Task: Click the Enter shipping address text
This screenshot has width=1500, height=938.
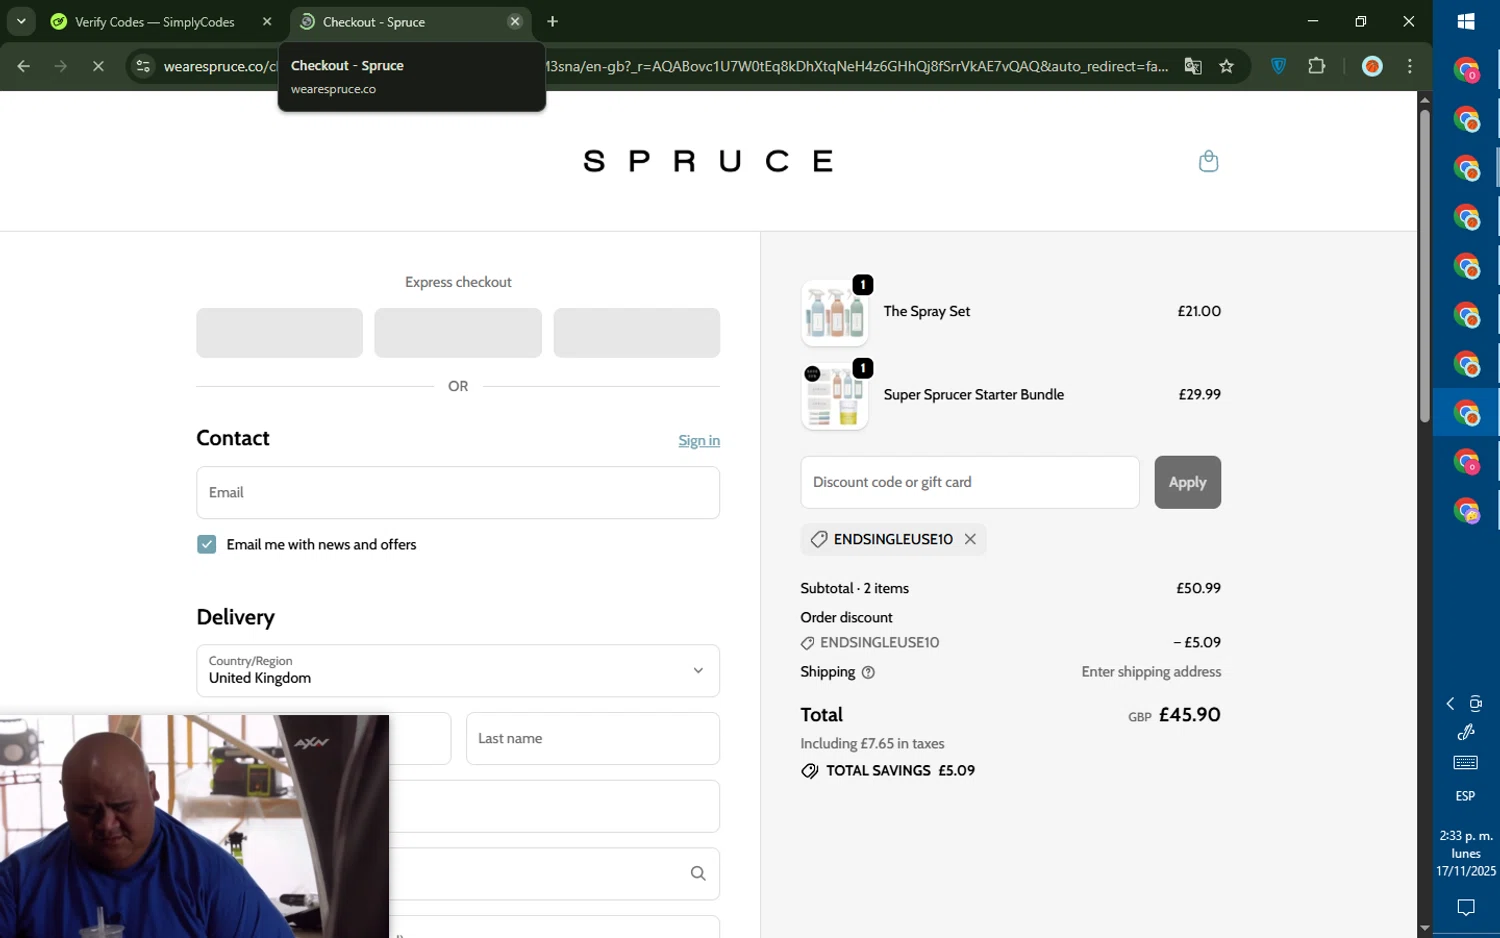Action: point(1151,672)
